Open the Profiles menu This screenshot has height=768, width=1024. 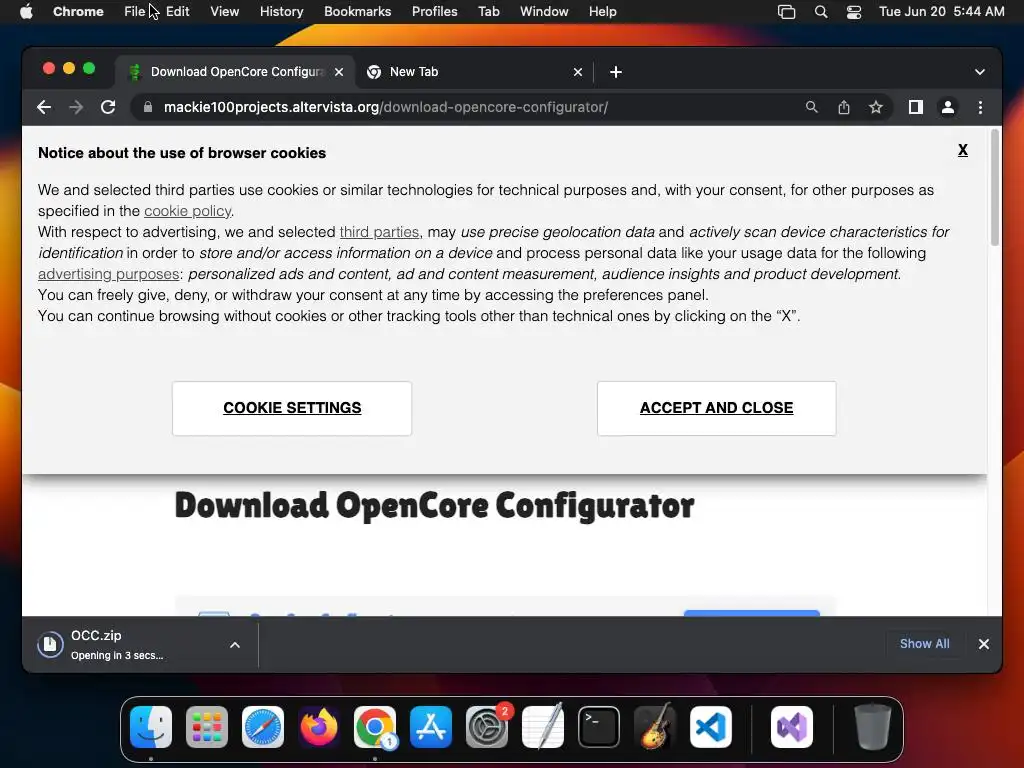coord(434,12)
